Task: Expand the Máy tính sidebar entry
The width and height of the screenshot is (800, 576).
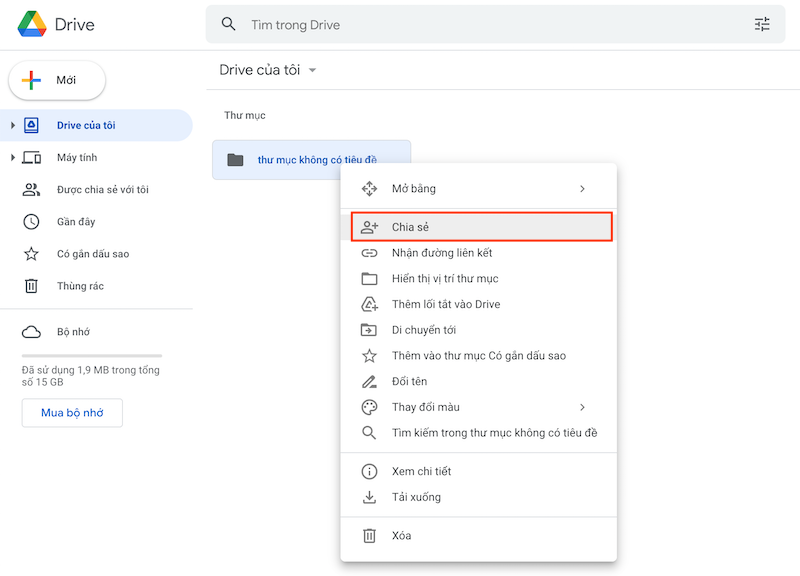Action: 12,157
